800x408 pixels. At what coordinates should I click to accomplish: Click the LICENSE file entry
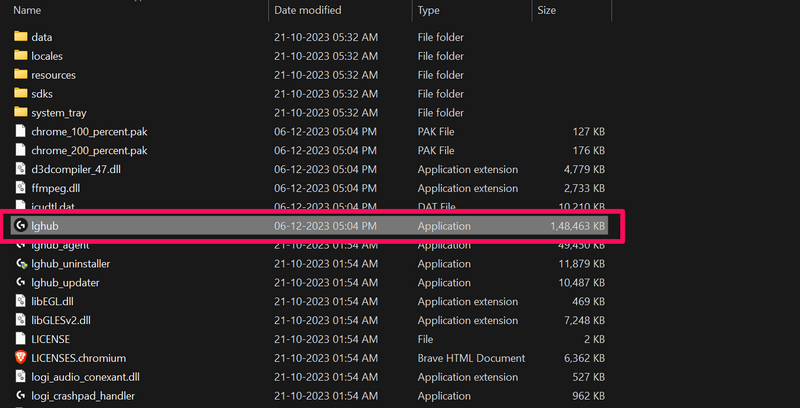coord(51,339)
